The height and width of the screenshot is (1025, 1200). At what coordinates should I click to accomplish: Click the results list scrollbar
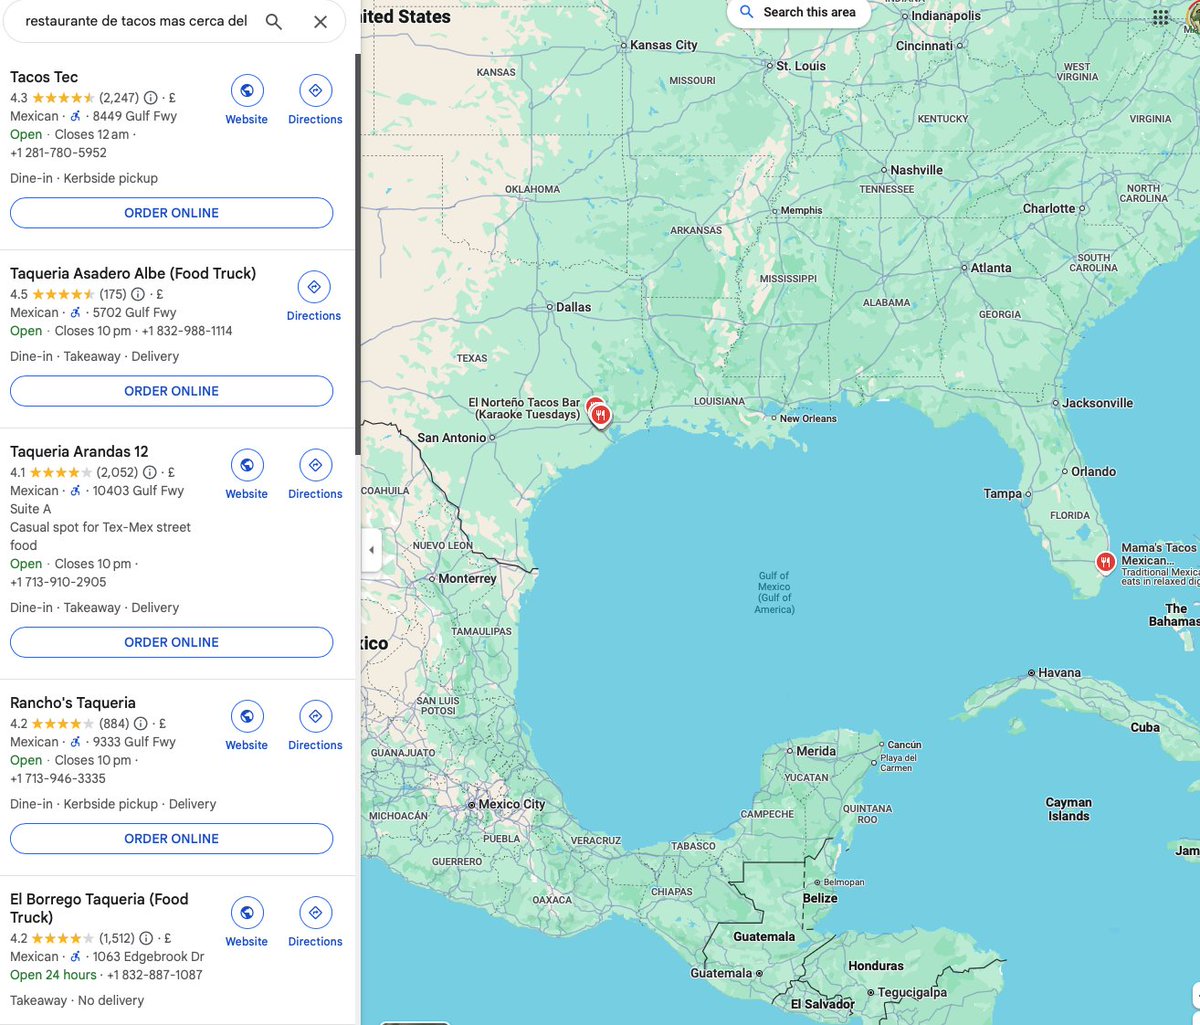pos(357,255)
